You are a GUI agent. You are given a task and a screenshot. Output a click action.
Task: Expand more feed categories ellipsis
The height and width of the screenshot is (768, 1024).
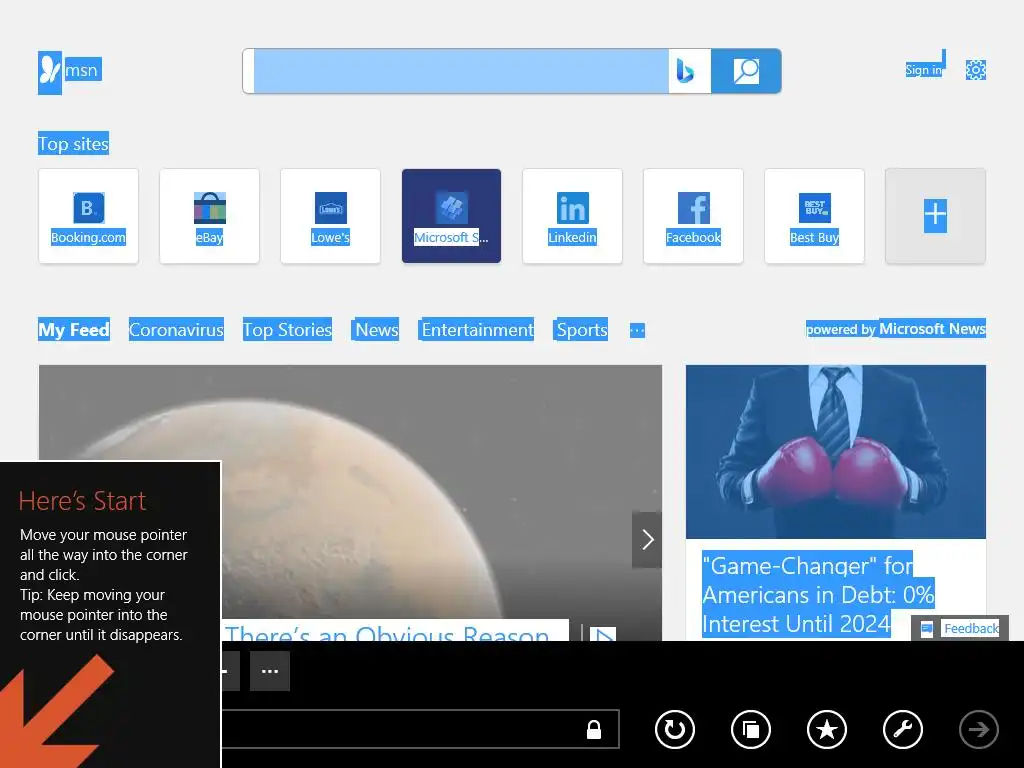[637, 330]
